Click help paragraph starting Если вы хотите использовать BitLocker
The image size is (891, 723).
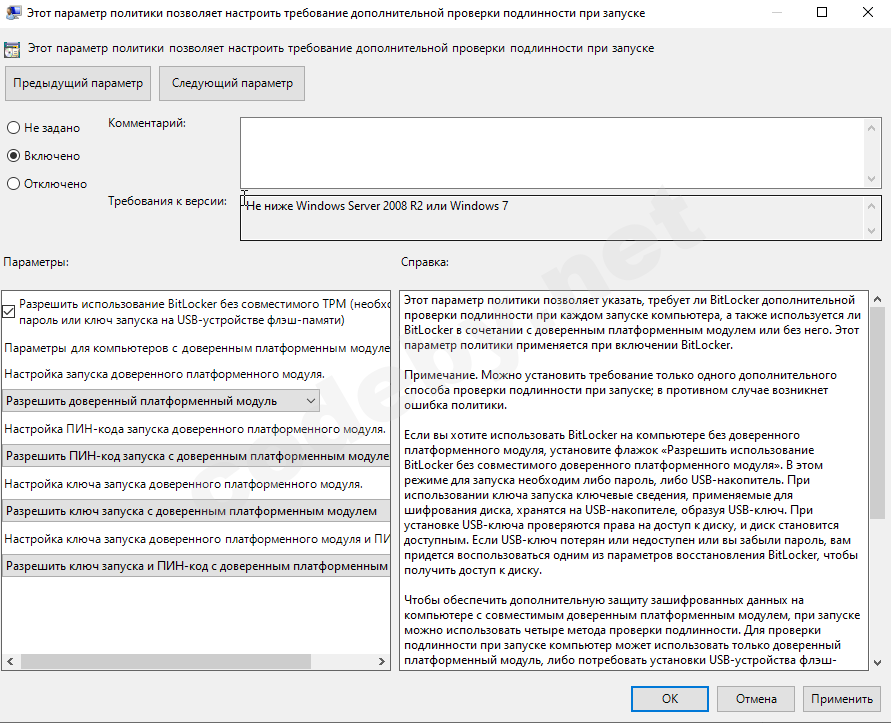click(631, 502)
